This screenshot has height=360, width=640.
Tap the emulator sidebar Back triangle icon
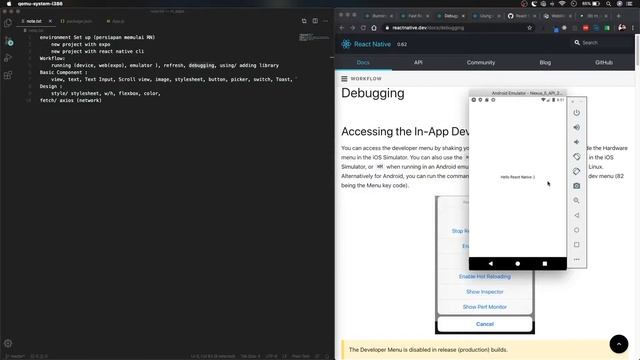point(576,215)
